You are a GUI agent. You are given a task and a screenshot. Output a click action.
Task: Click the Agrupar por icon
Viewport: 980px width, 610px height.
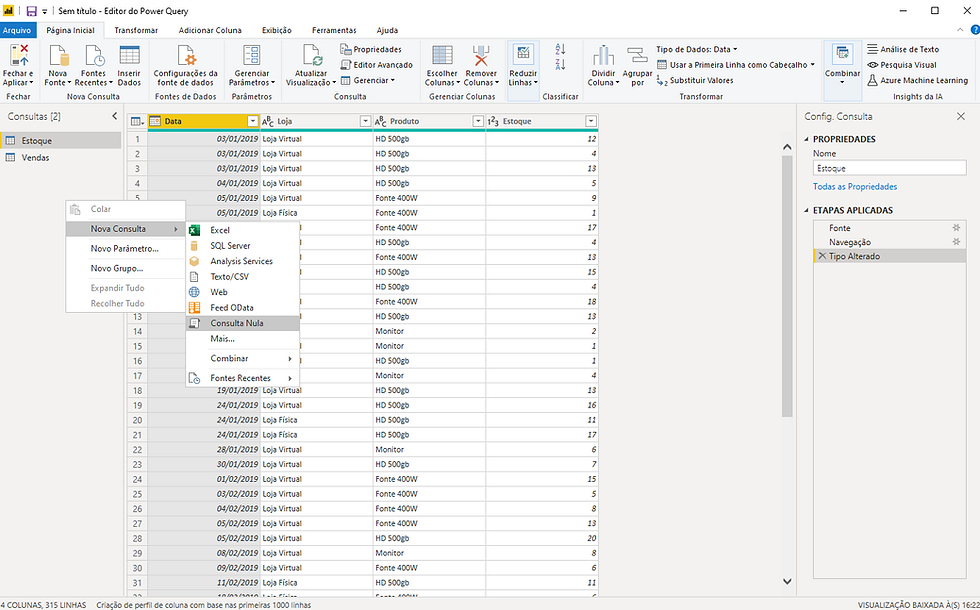coord(637,56)
